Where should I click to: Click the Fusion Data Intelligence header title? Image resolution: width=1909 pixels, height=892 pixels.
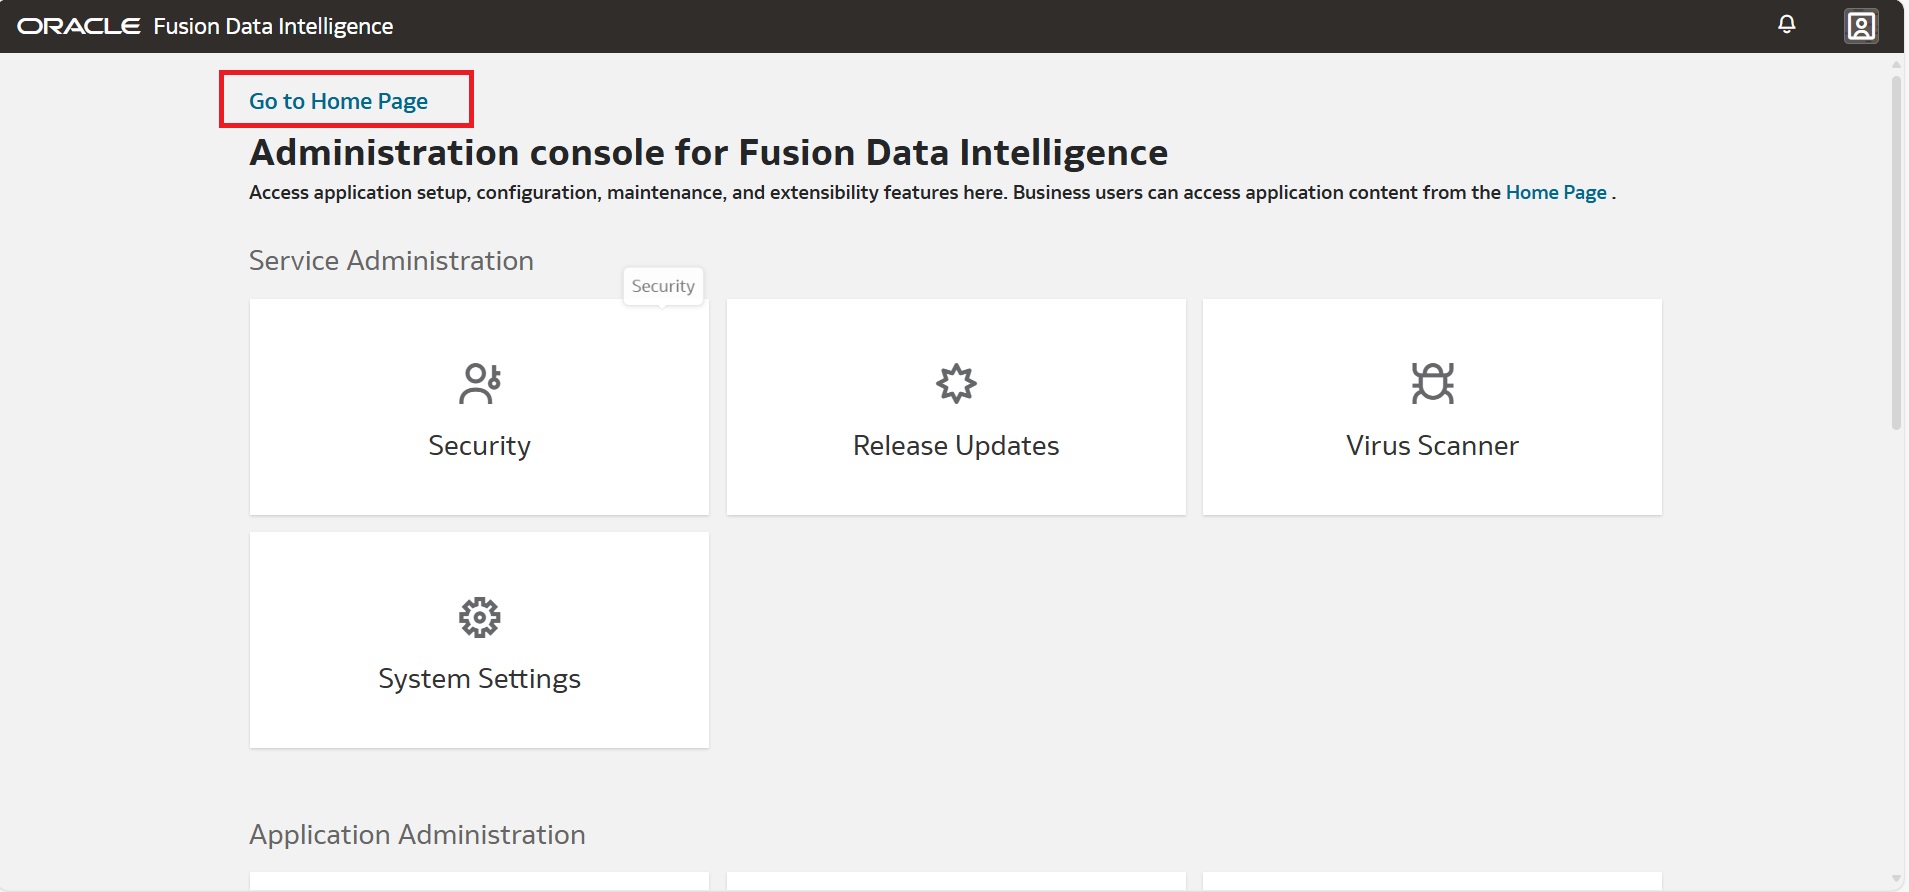coord(273,26)
